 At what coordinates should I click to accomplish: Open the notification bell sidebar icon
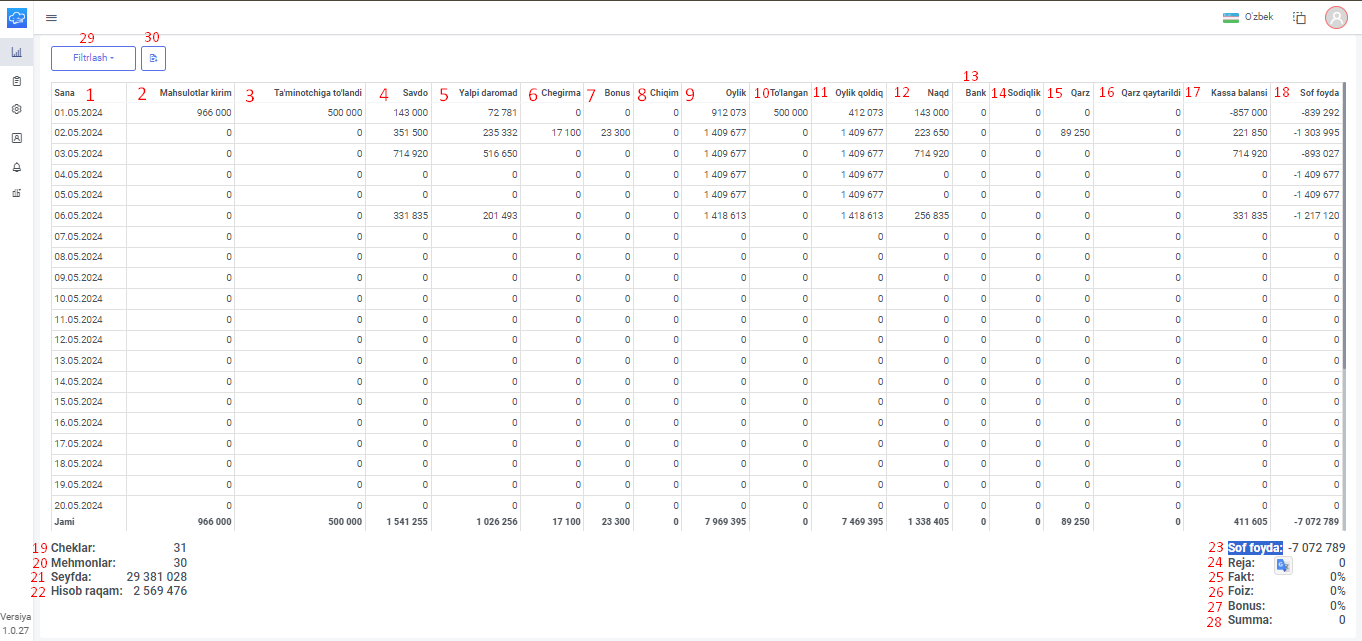[16, 167]
